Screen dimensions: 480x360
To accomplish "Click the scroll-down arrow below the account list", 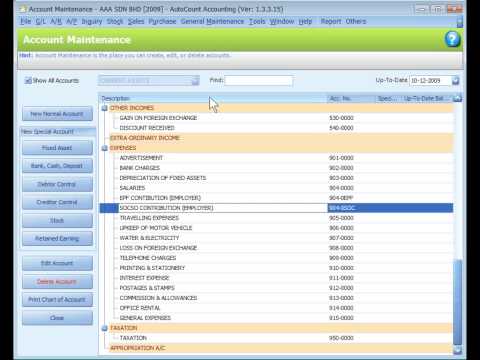I will point(458,349).
